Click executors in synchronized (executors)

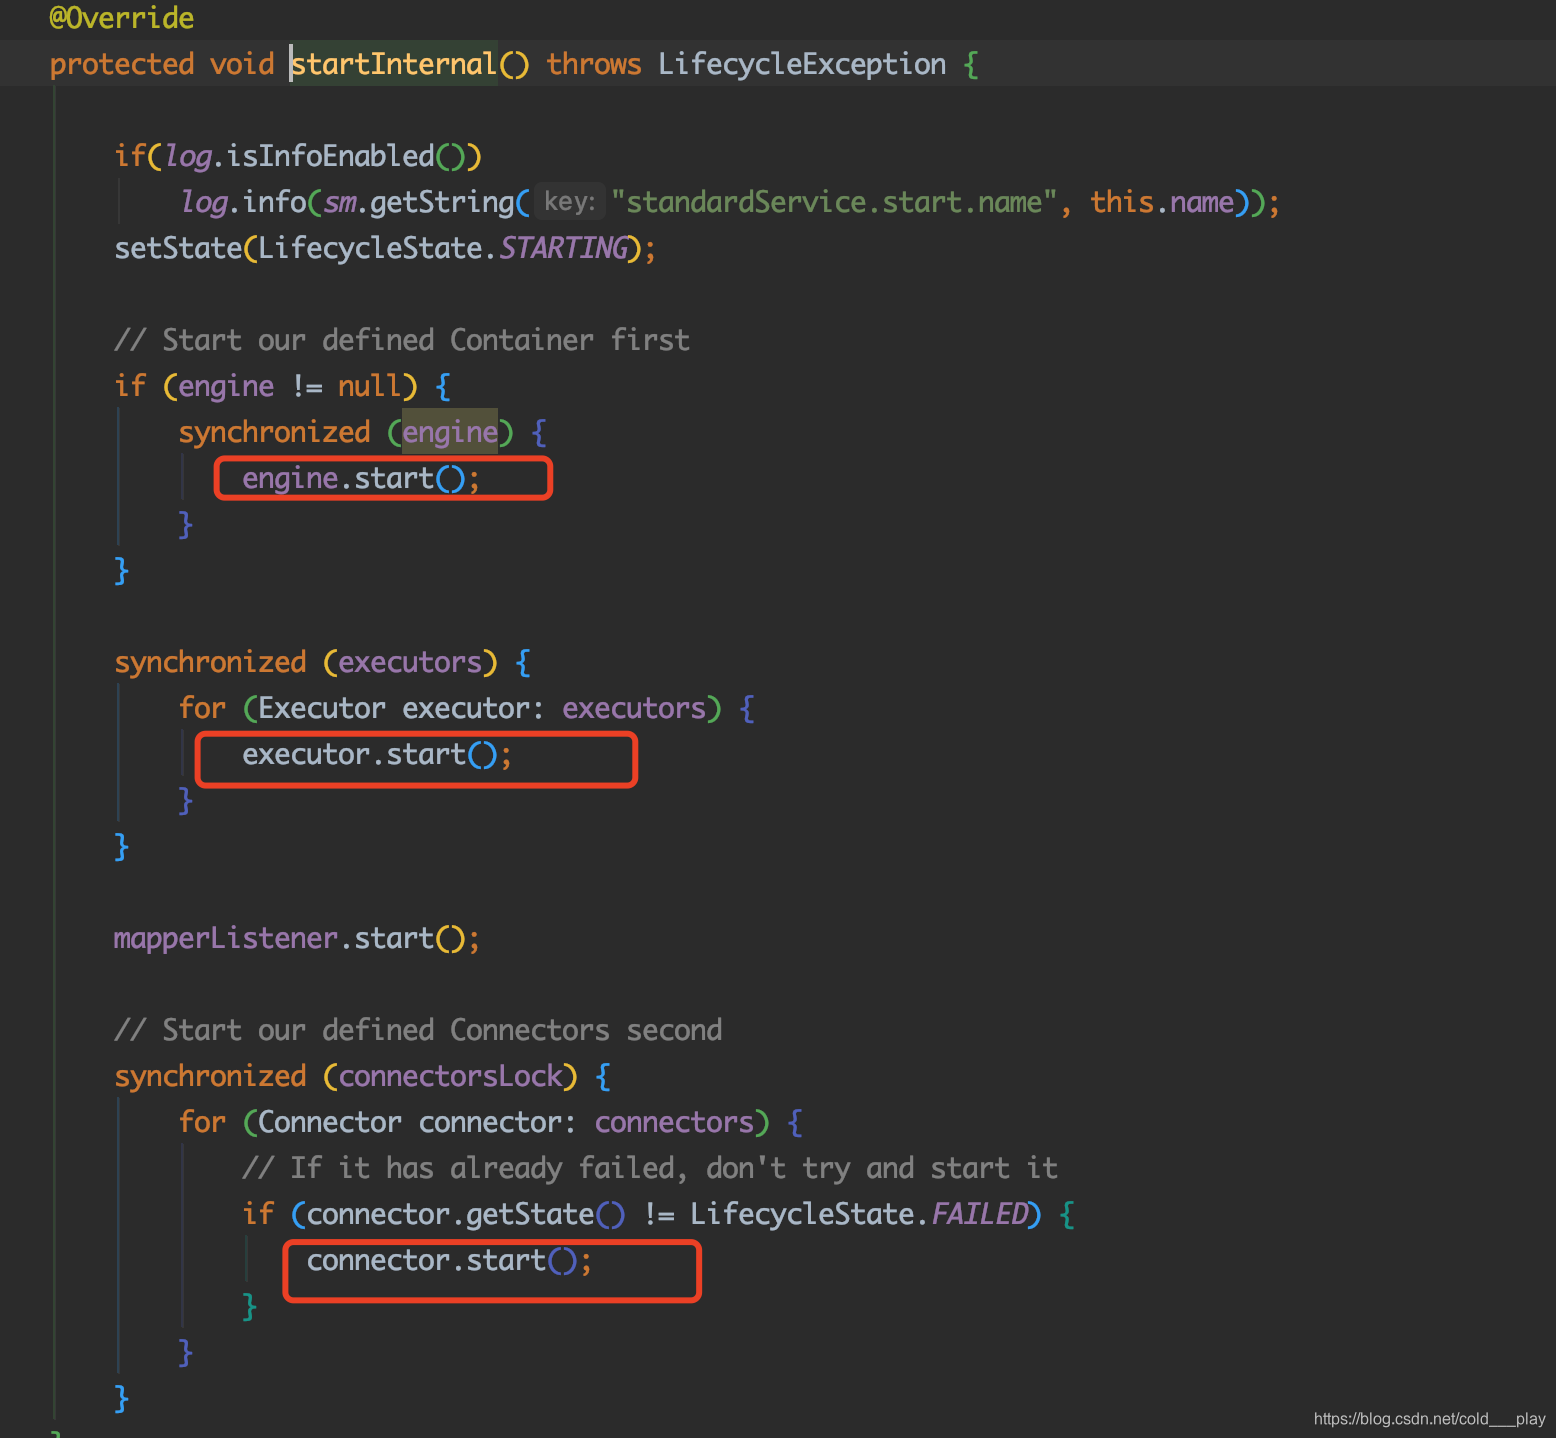[x=410, y=662]
